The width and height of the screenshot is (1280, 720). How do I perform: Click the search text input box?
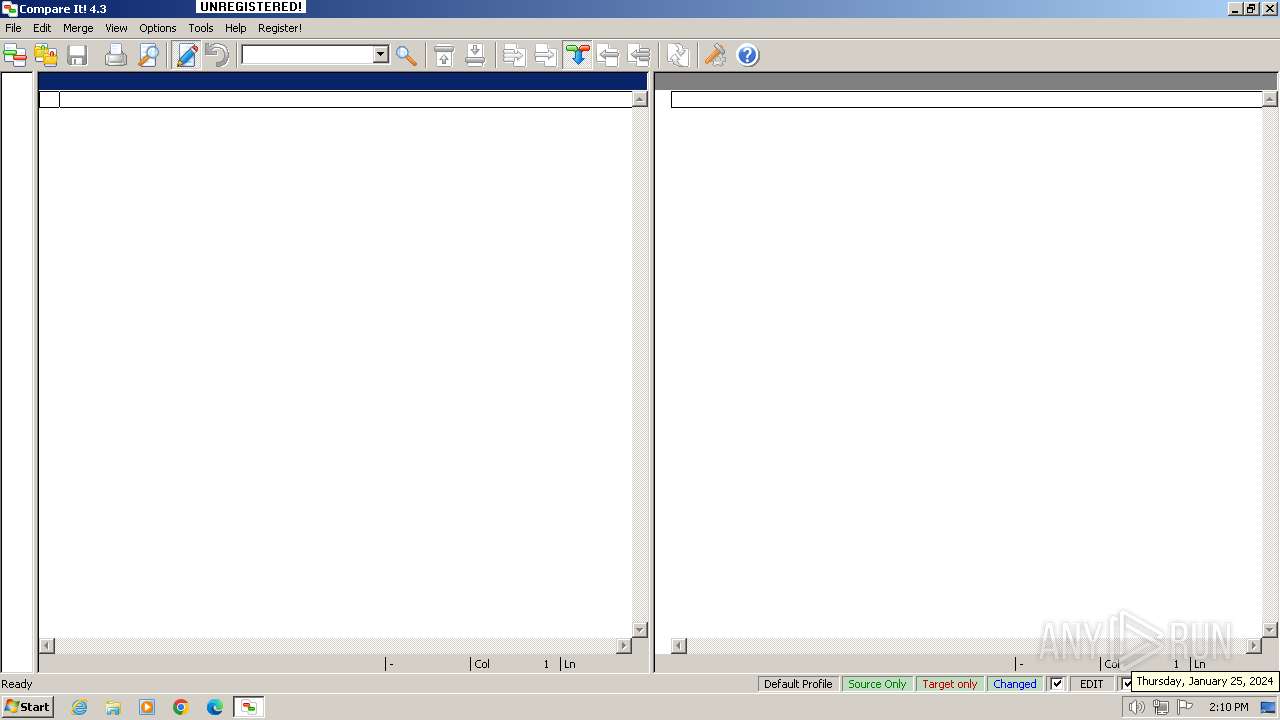point(307,55)
